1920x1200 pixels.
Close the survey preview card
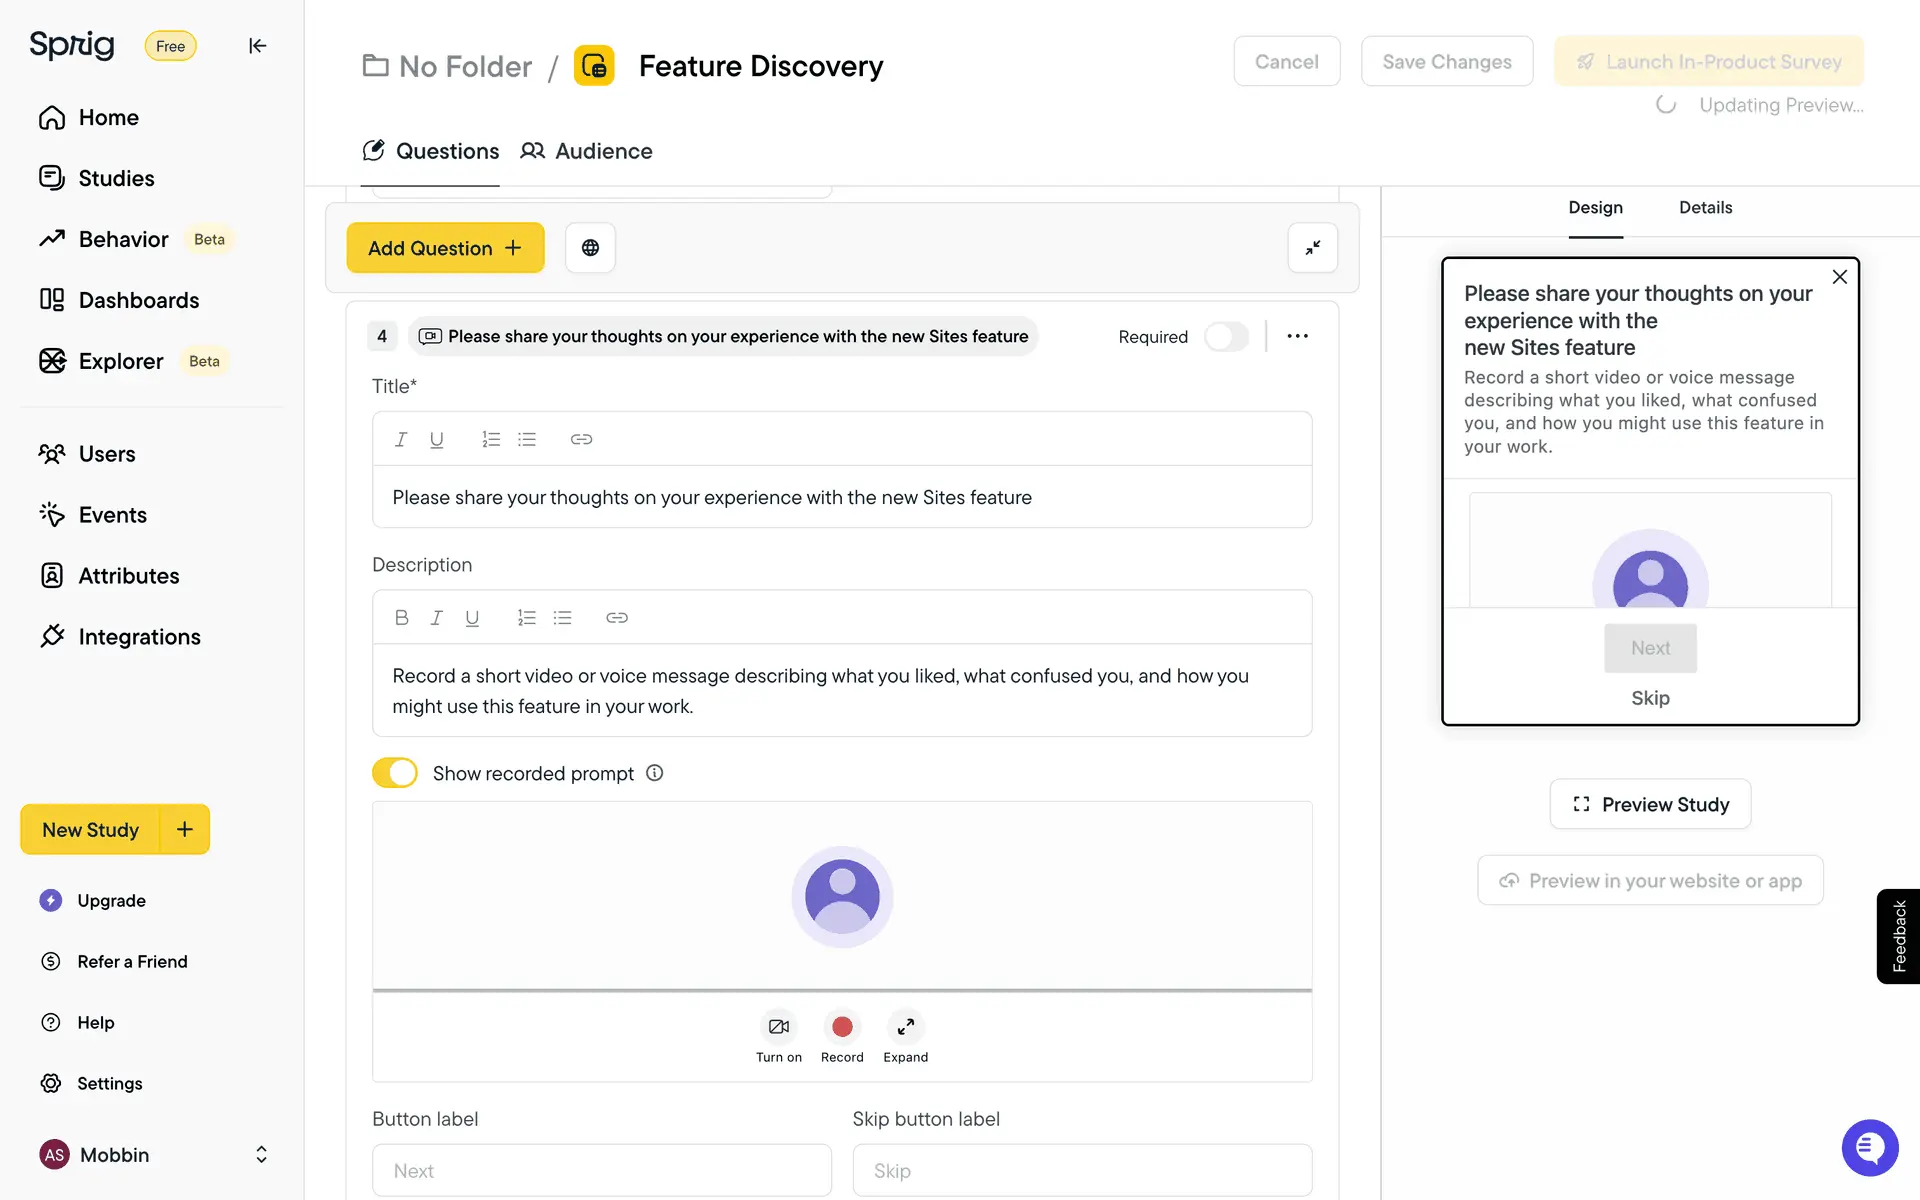click(x=1839, y=277)
